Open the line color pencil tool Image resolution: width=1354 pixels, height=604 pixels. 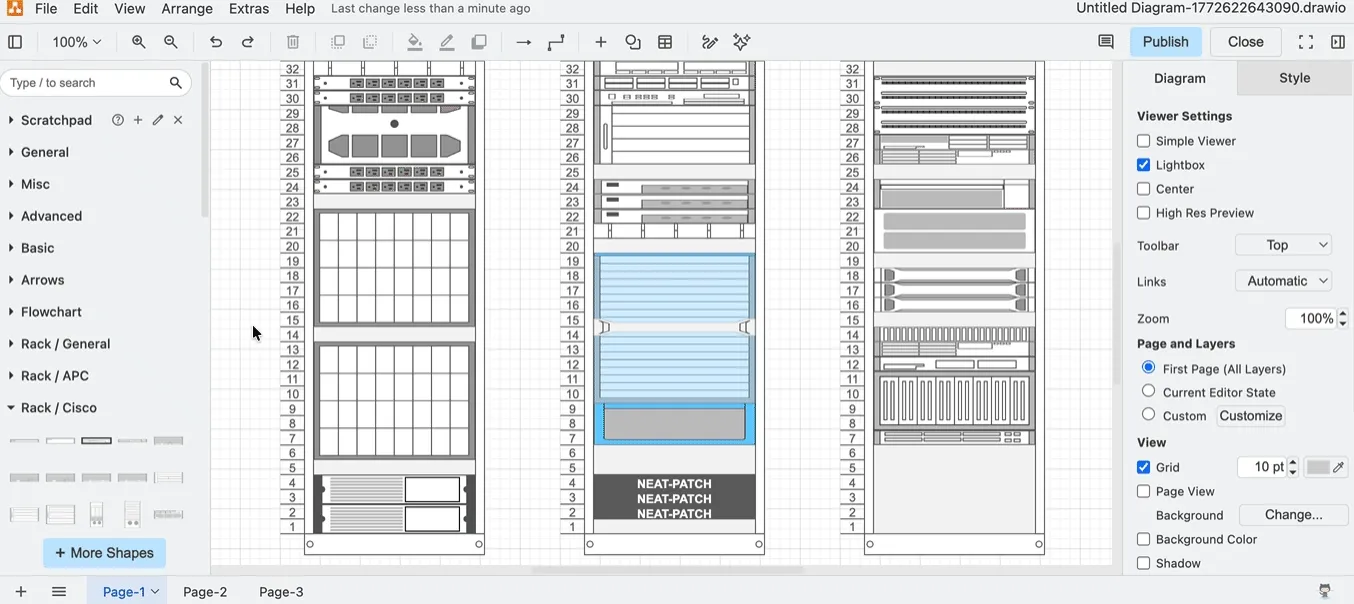click(447, 42)
